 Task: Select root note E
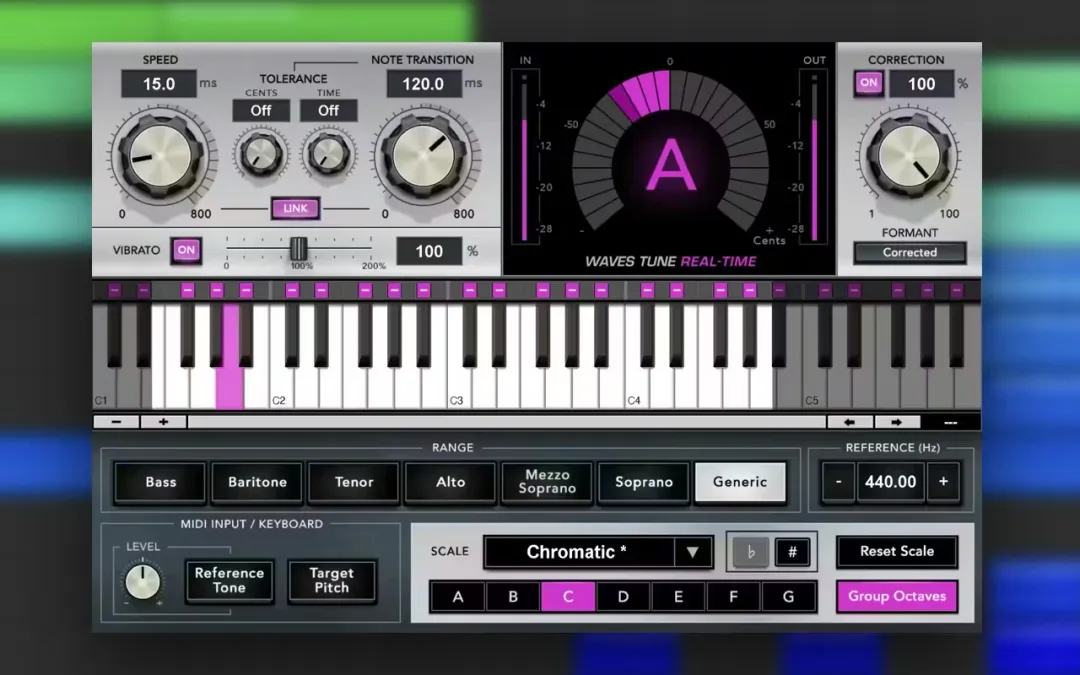tap(678, 597)
